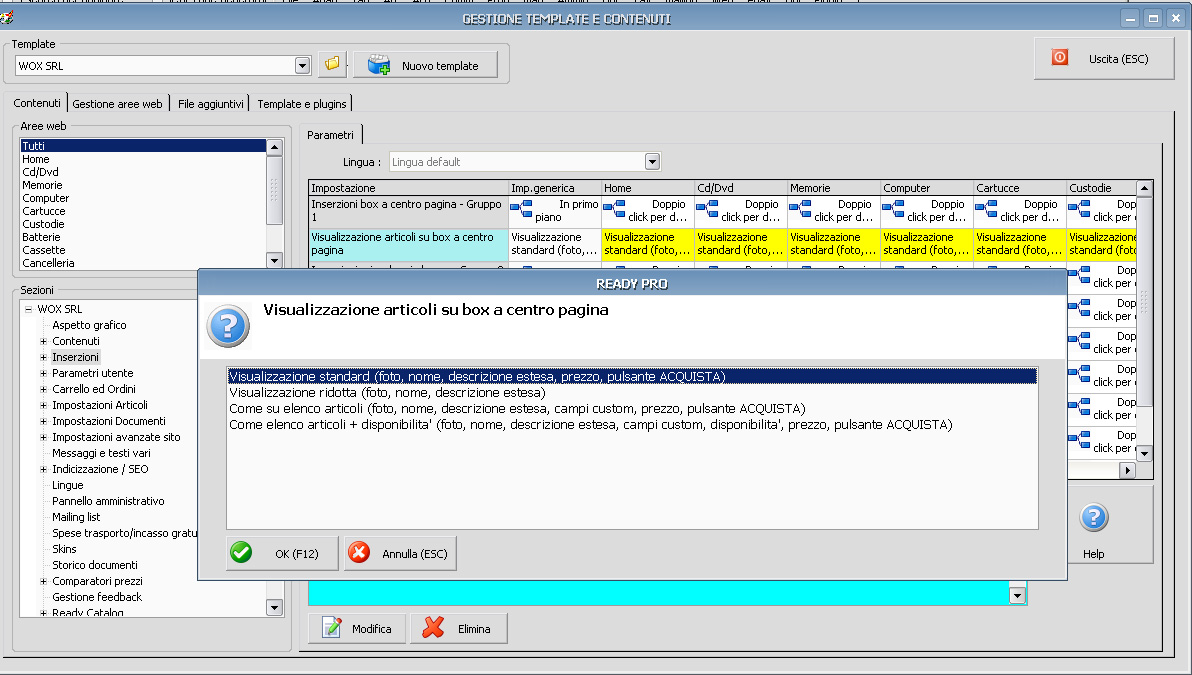Open the Template combo box arrow
This screenshot has height=675, width=1192.
(x=303, y=65)
